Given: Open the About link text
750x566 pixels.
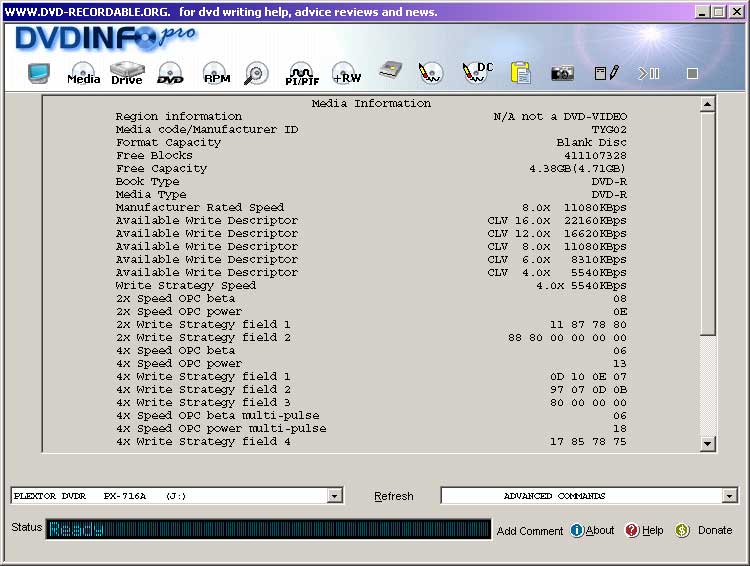Looking at the screenshot, I should point(600,530).
